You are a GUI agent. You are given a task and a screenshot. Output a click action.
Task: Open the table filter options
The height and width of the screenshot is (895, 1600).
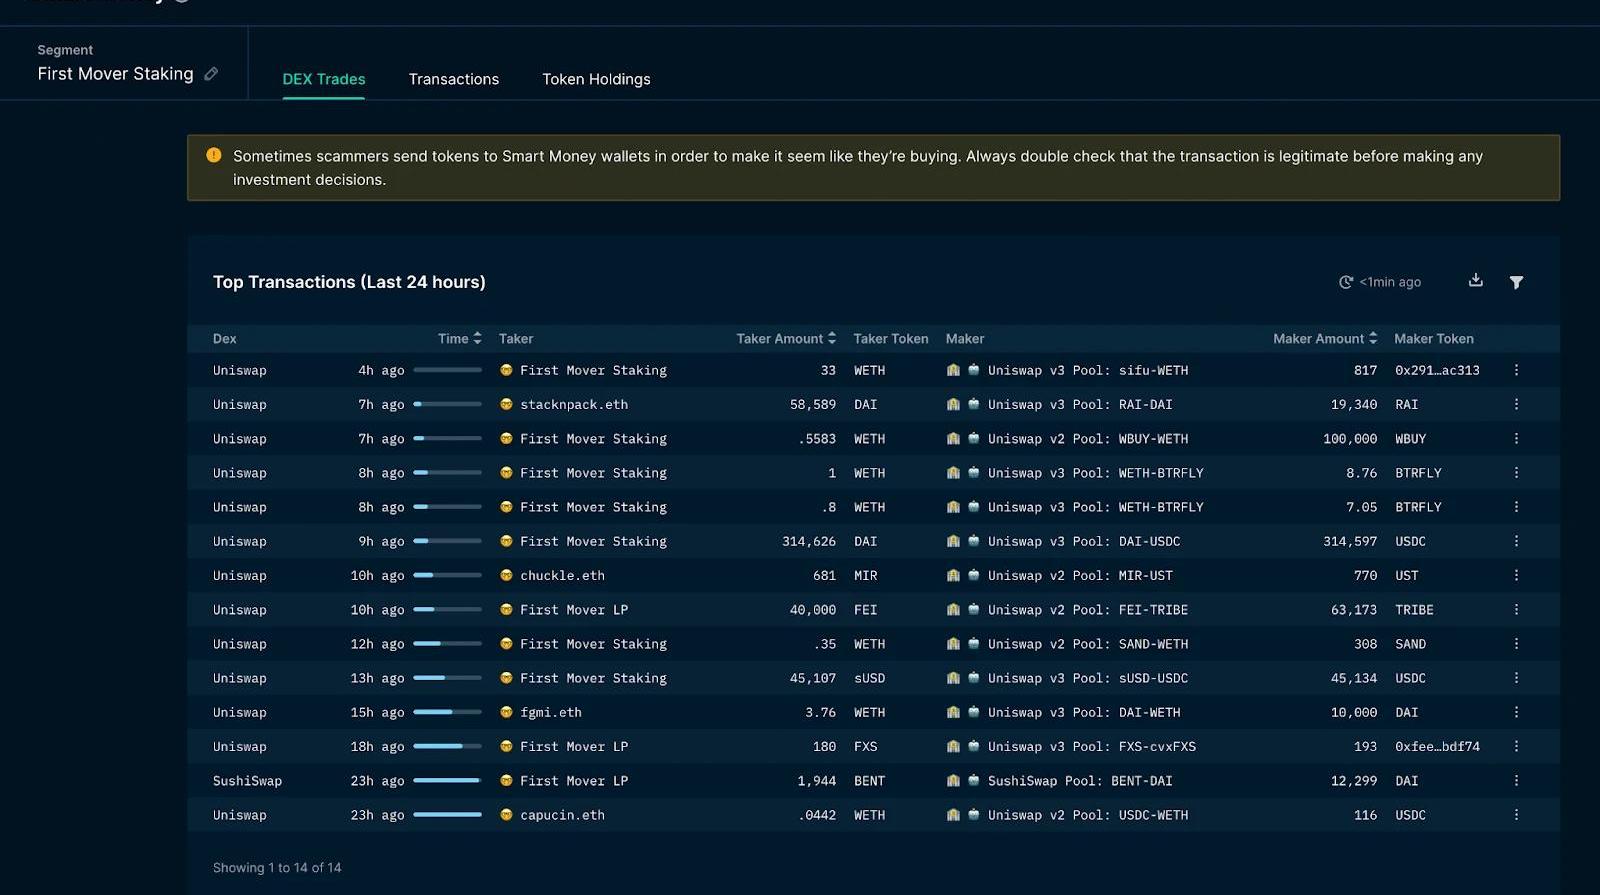pos(1516,282)
